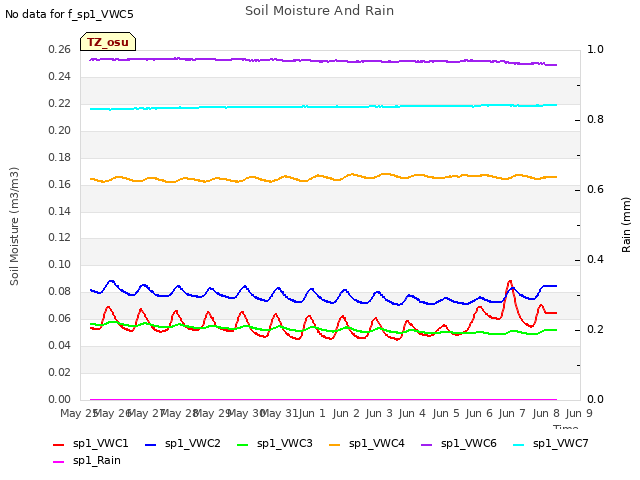
Task: Click the 0.08 left axis value
Action: [x=60, y=291]
